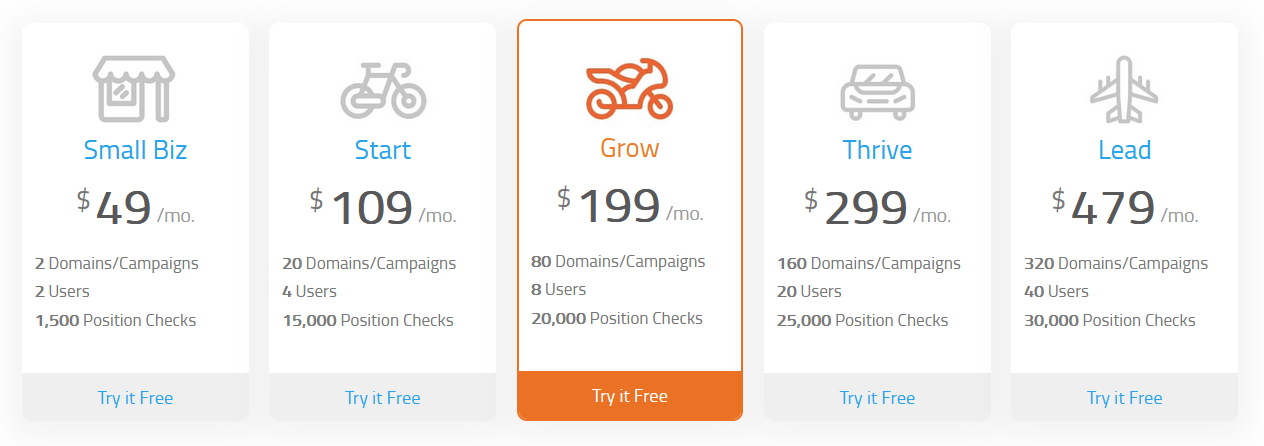Click 80 Domains/Campaigns feature line
Viewport: 1264px width, 446px height.
click(x=617, y=261)
